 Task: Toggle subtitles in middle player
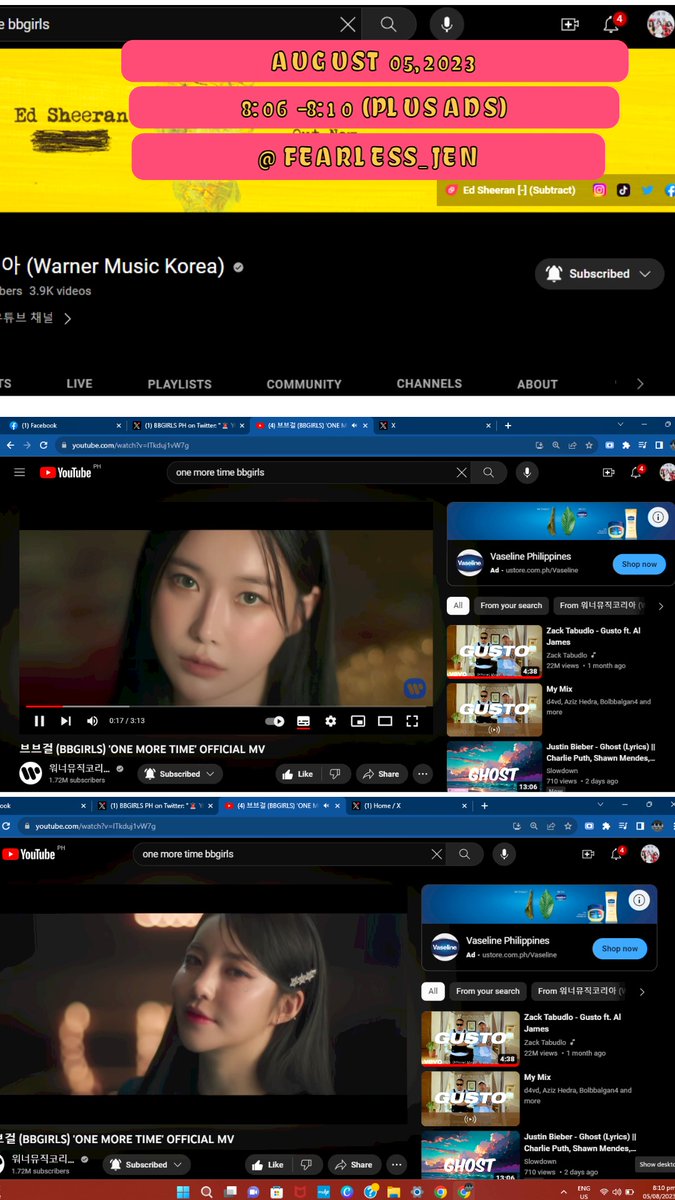(303, 721)
